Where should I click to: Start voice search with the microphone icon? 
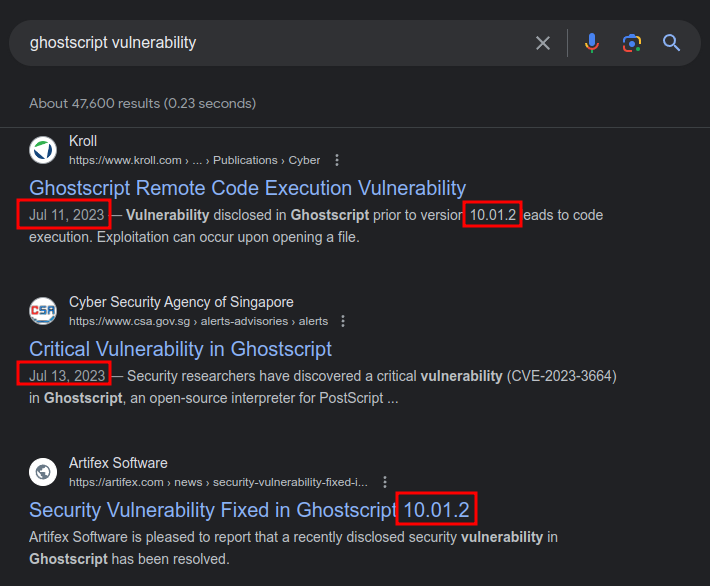(592, 43)
